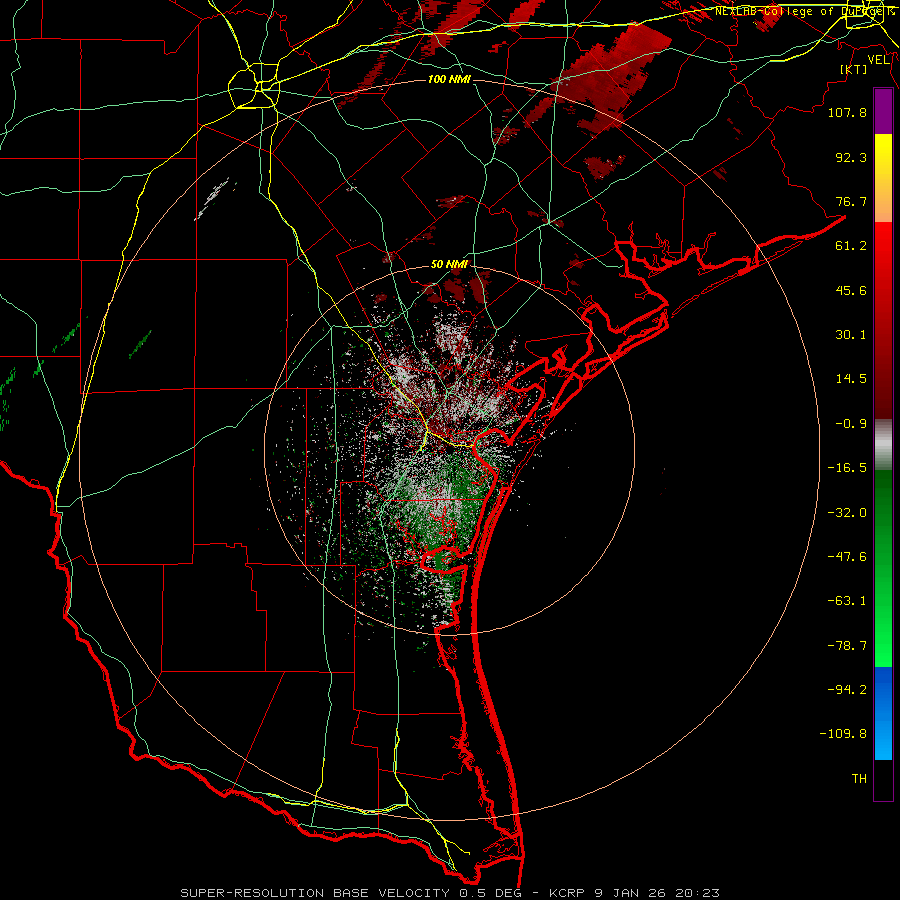
Task: Click the 76.7 velocity scale value
Action: 851,201
